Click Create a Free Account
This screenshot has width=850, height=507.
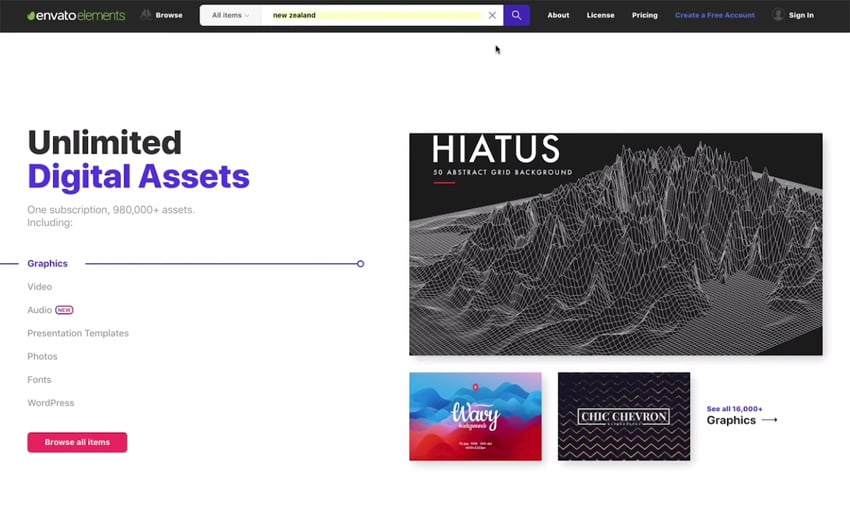tap(714, 15)
